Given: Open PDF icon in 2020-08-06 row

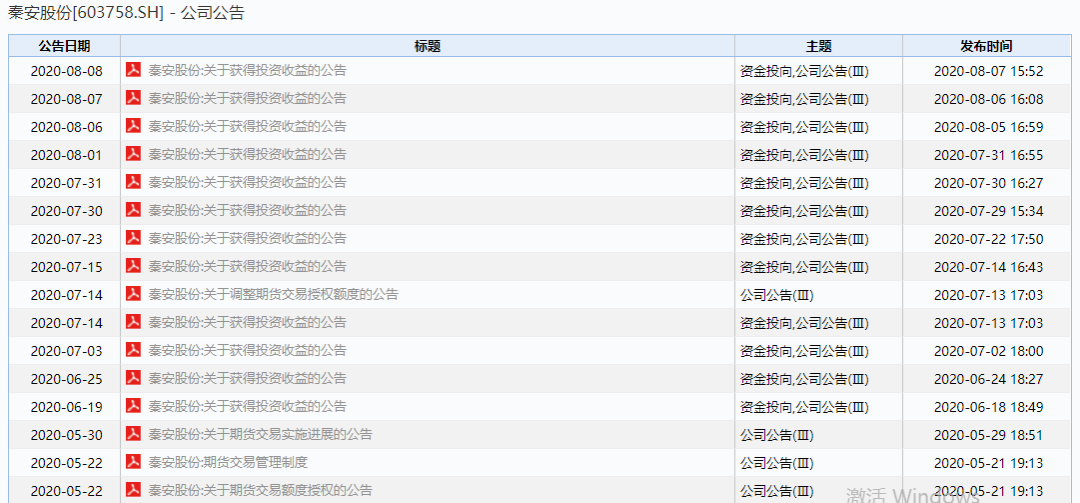Looking at the screenshot, I should click(132, 126).
